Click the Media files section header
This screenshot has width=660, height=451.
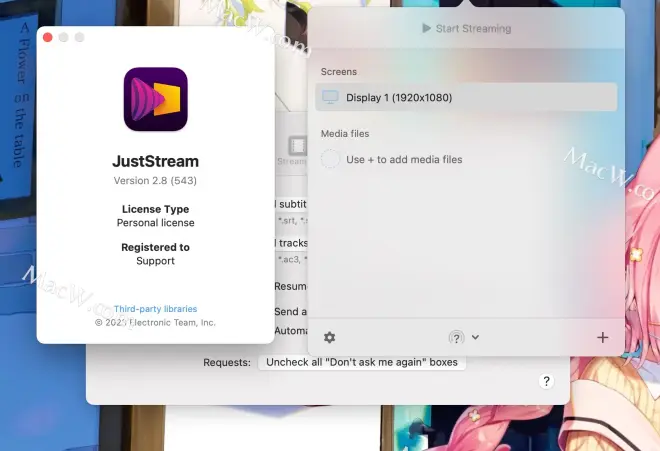[346, 133]
